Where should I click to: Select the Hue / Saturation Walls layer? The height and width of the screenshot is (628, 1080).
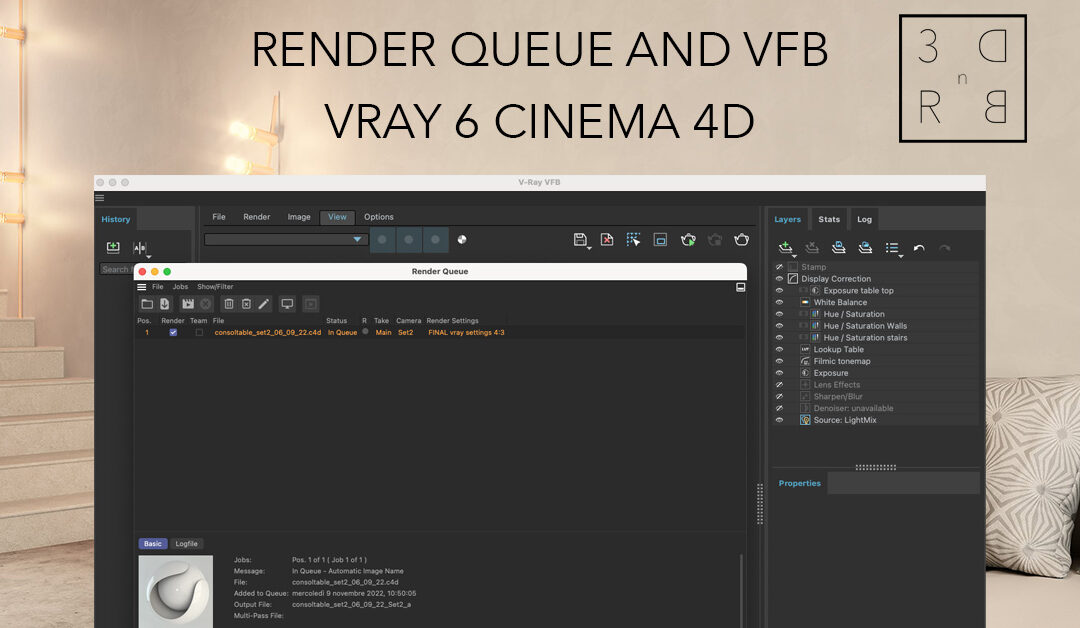(x=865, y=326)
